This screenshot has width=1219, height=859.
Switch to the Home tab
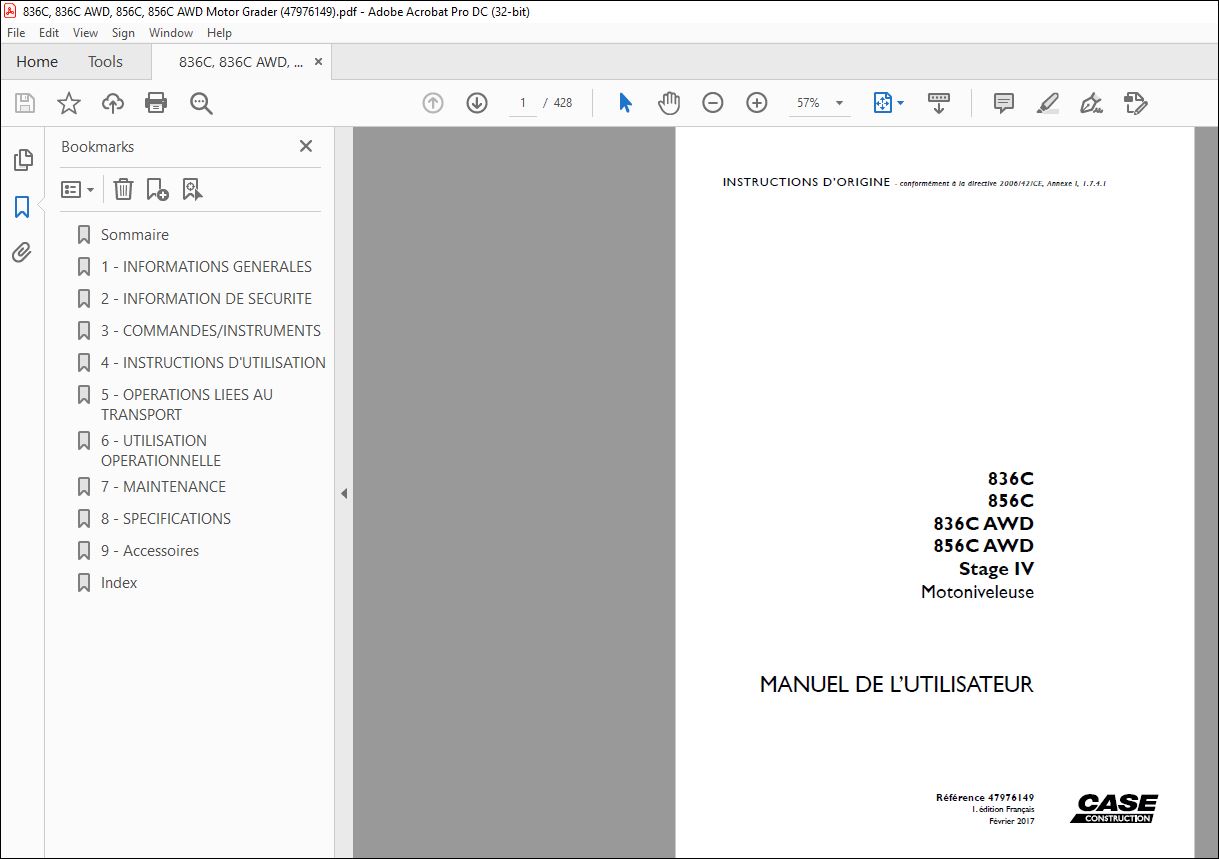pyautogui.click(x=37, y=62)
